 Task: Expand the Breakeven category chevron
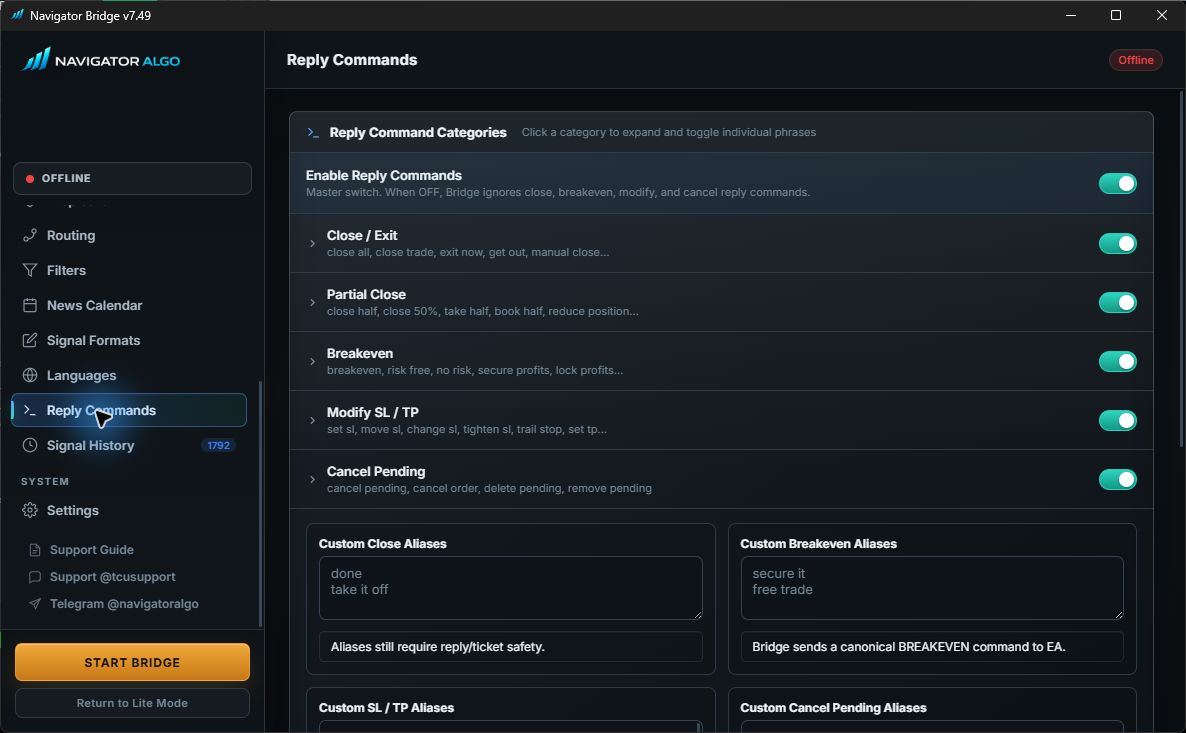click(x=312, y=362)
